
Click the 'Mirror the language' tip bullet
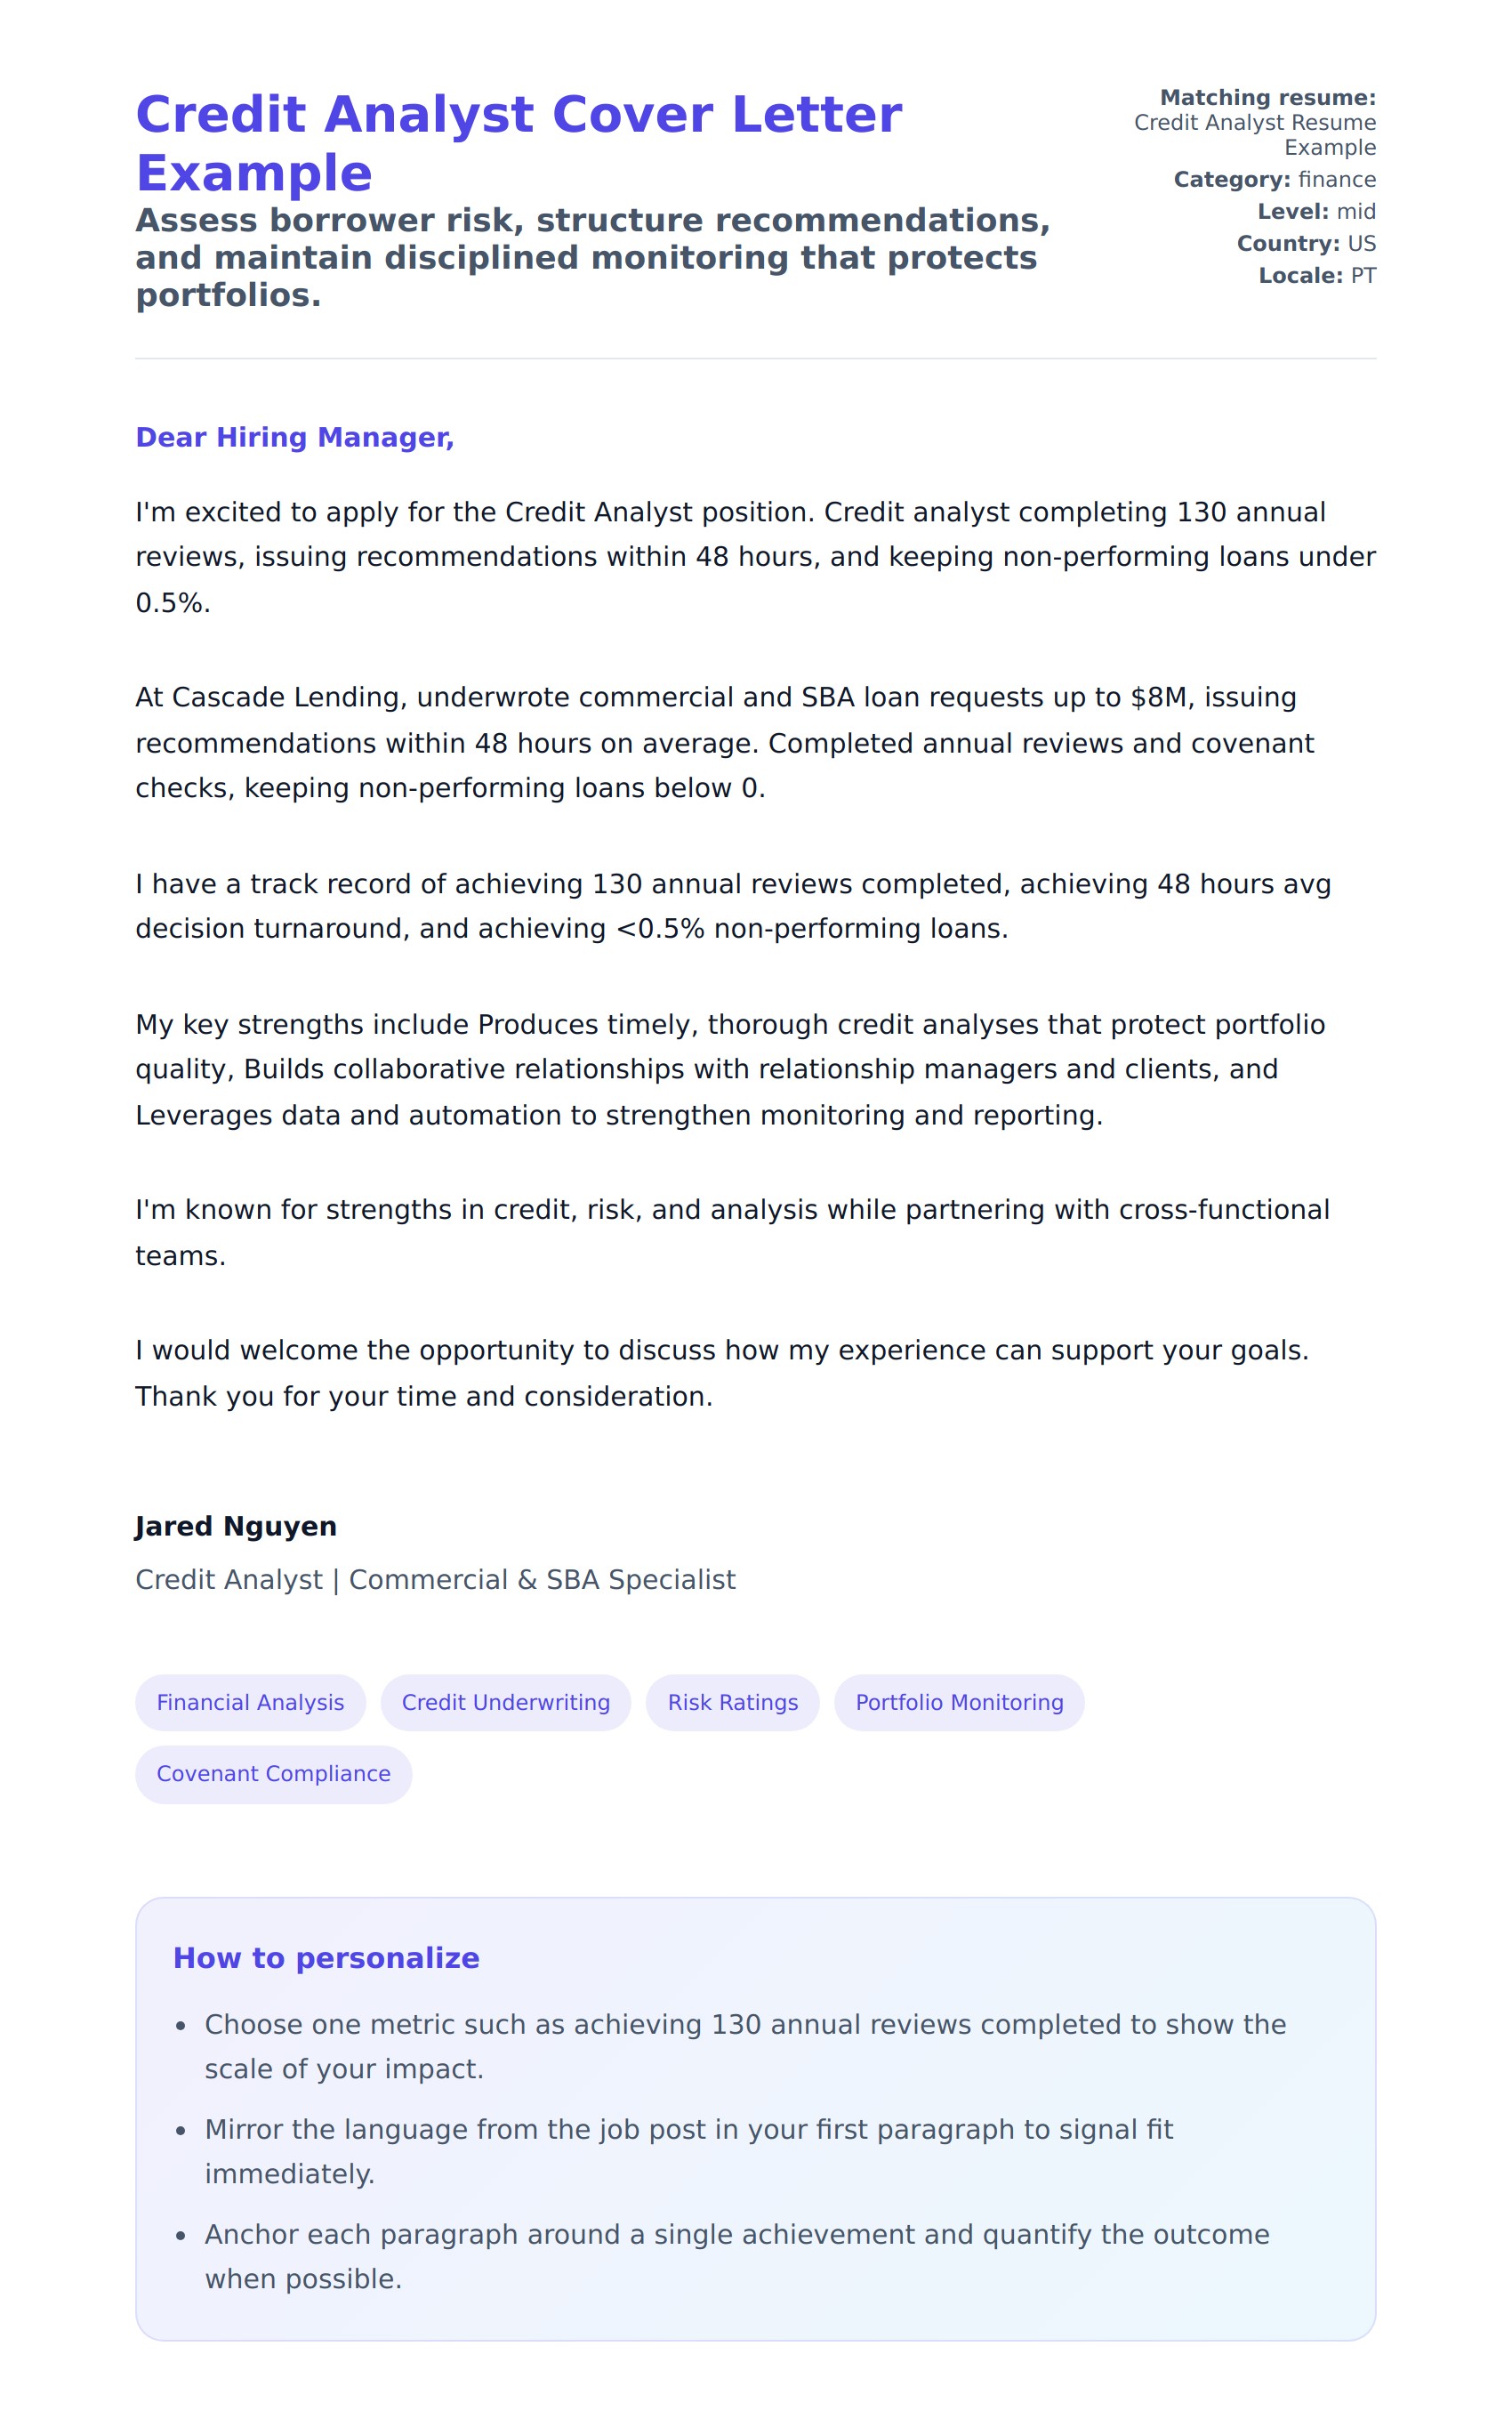688,2151
